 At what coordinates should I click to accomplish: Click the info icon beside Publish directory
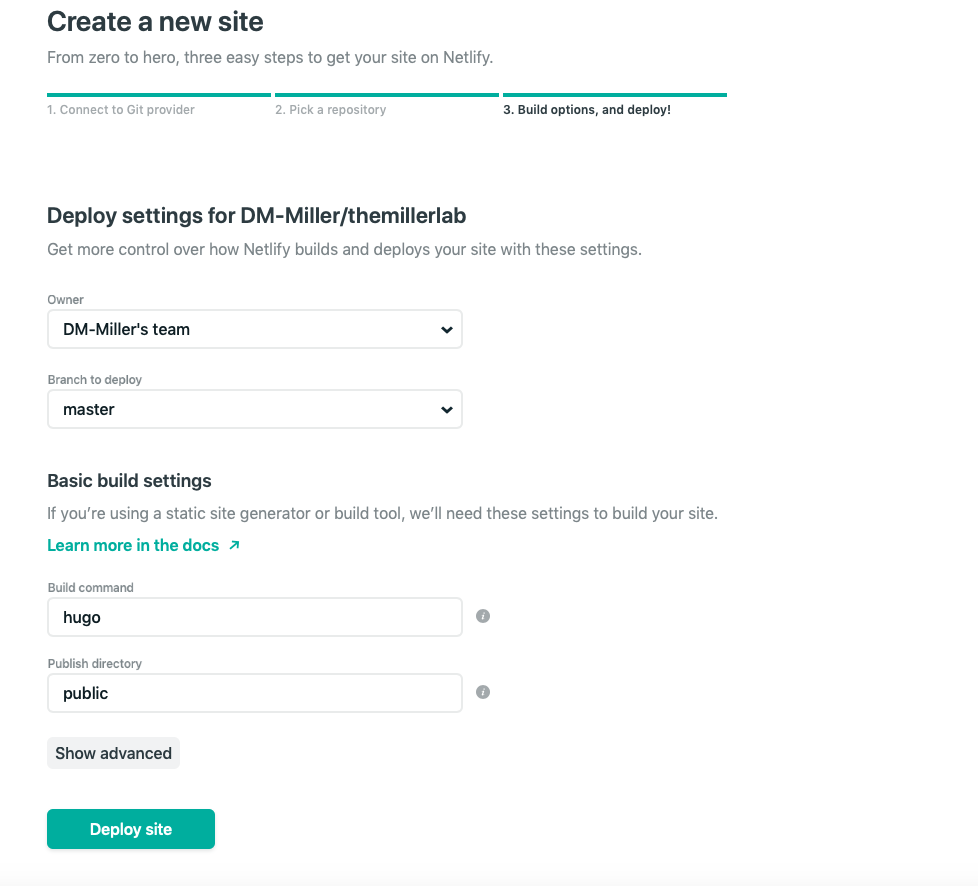pyautogui.click(x=483, y=692)
